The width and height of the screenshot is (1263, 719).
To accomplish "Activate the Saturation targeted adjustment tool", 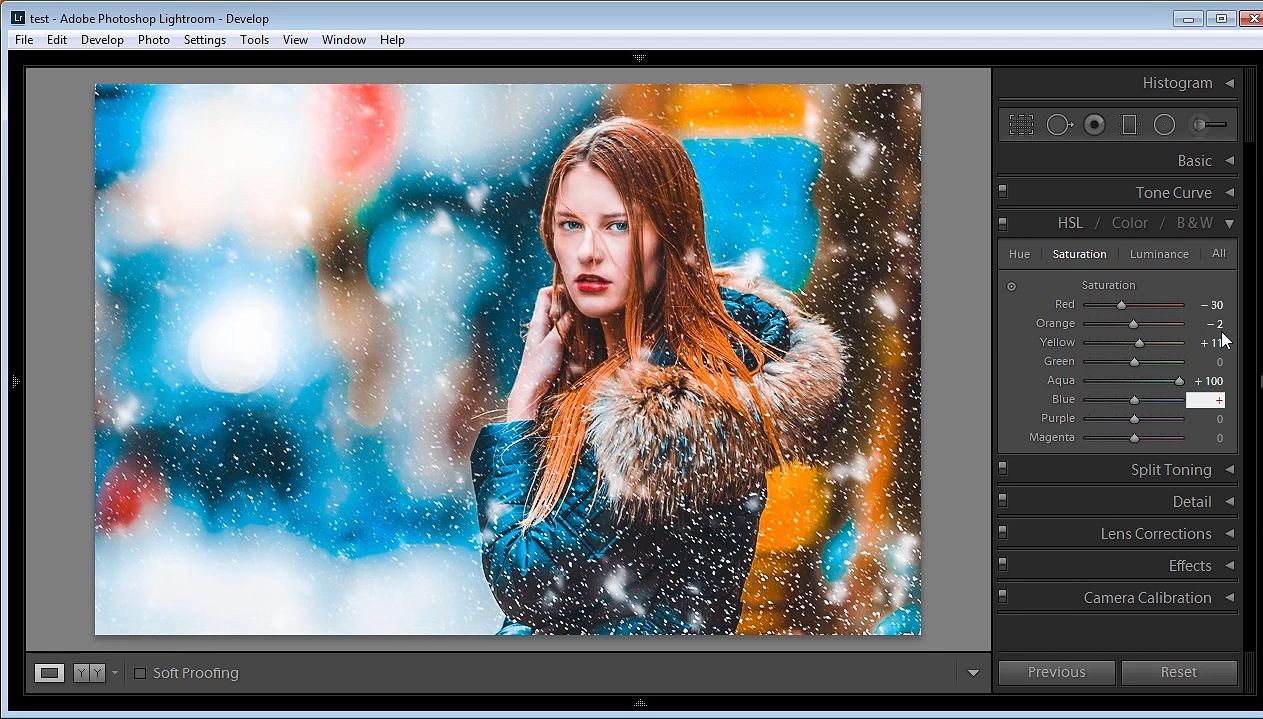I will (x=1011, y=286).
